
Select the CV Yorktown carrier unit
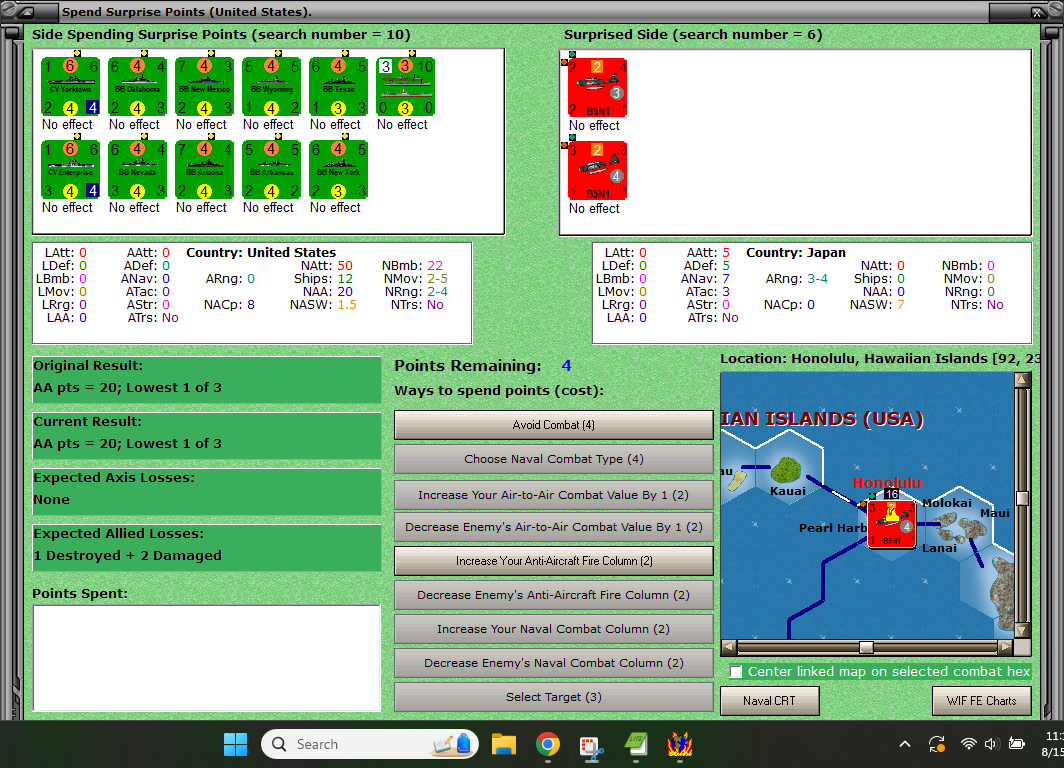click(71, 87)
